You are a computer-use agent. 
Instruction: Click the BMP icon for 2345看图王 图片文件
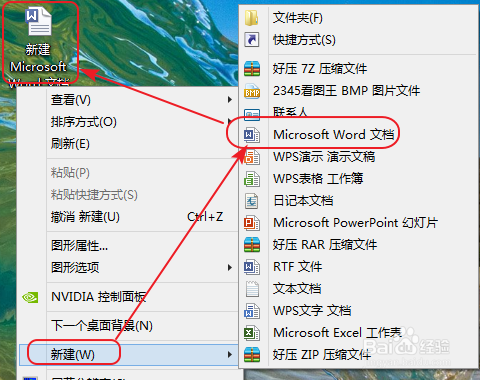tap(252, 91)
